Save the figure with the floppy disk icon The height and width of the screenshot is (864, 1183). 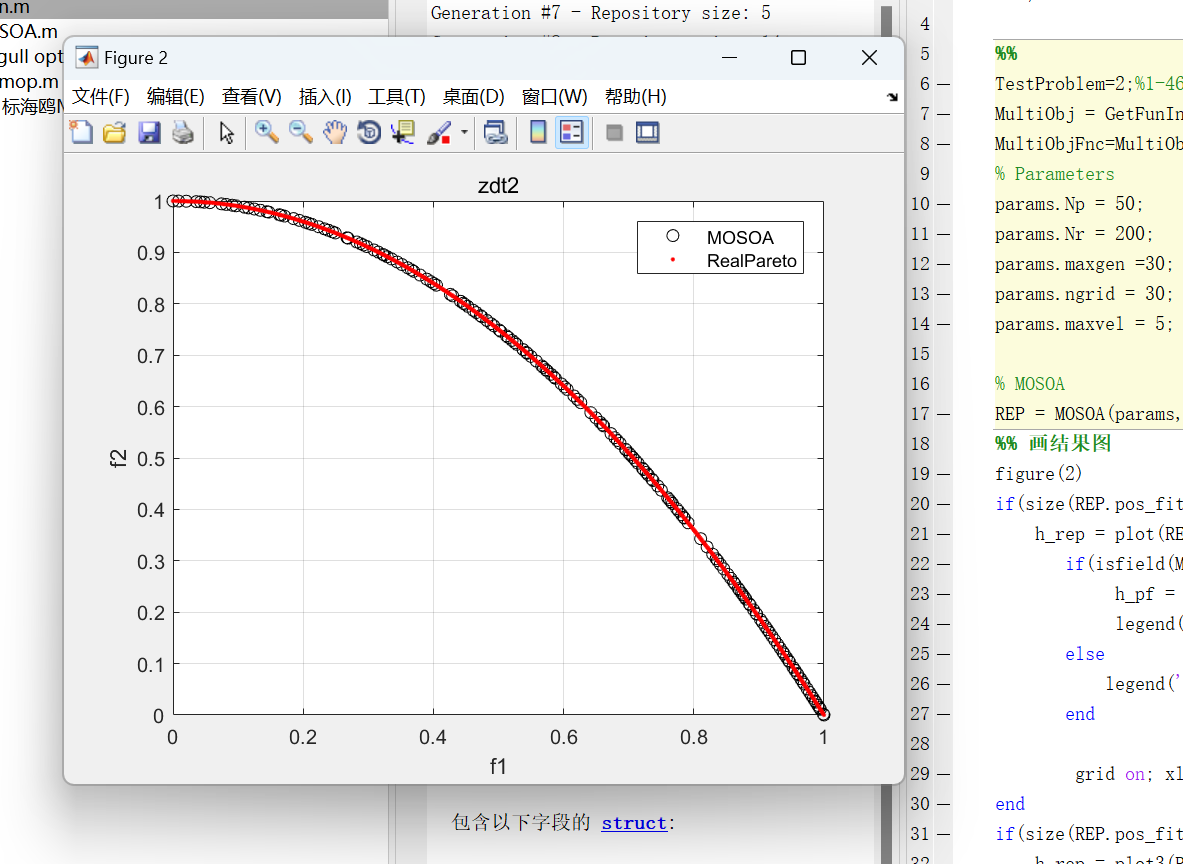tap(149, 133)
